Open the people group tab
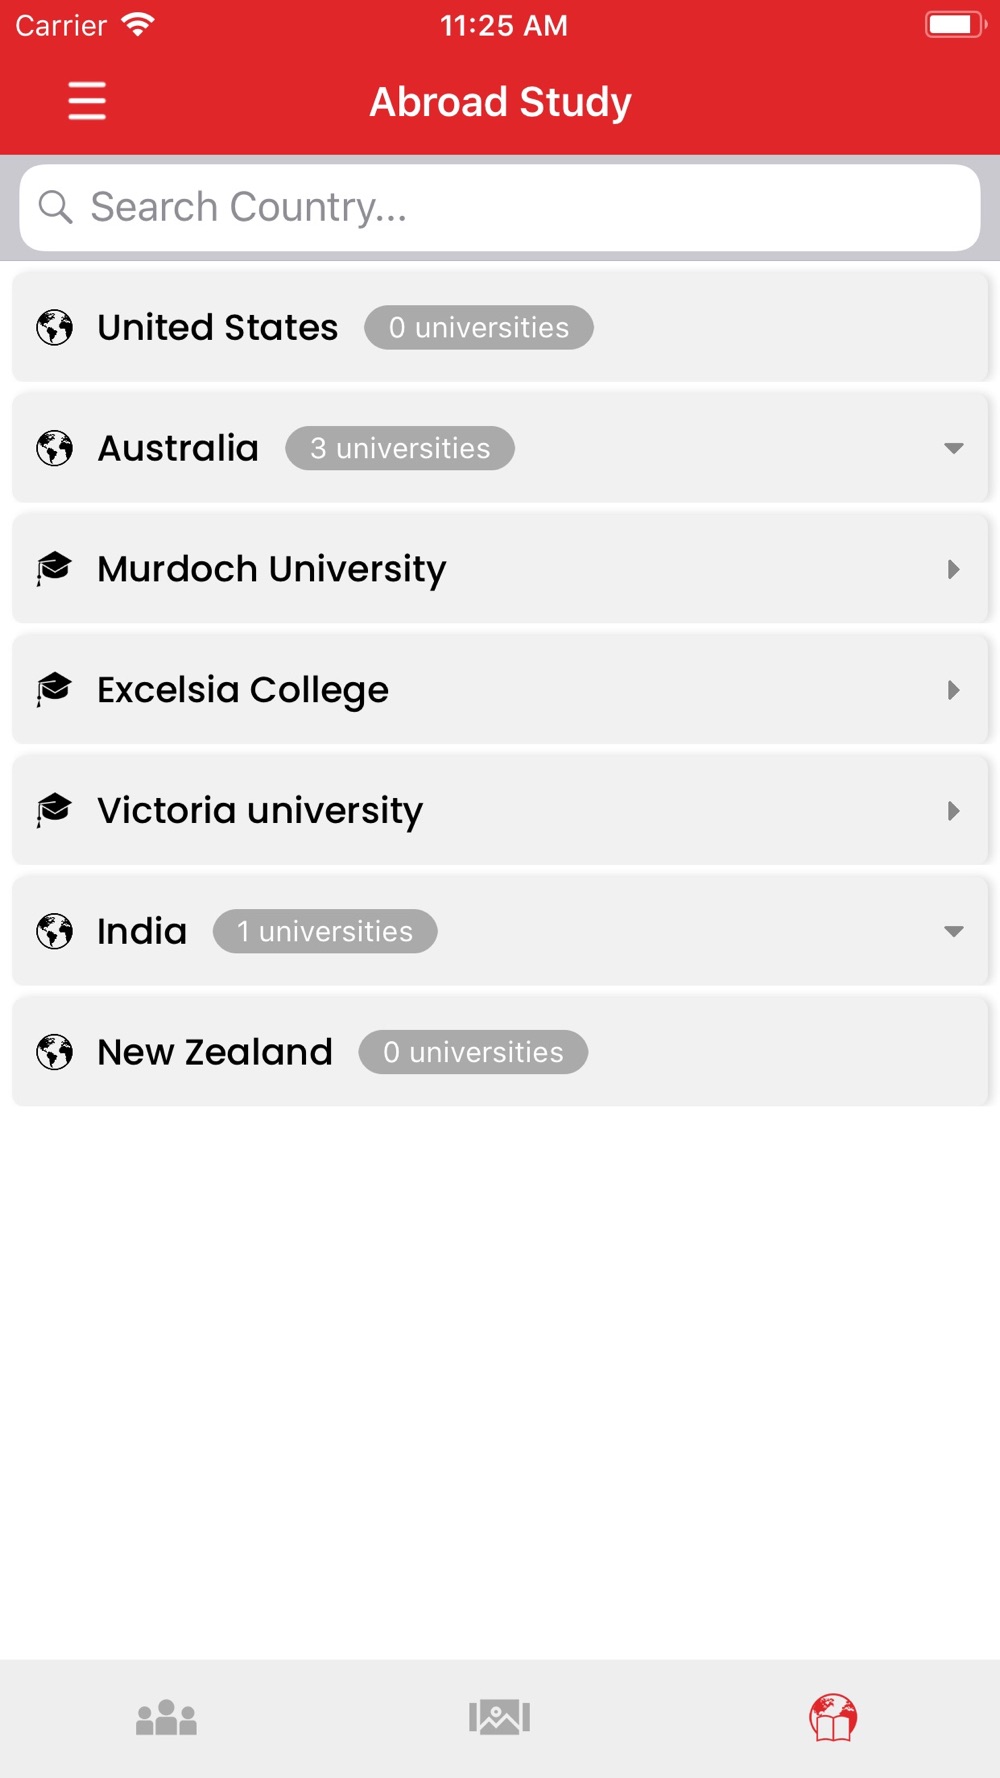Screen dimensions: 1000x1778 tap(166, 1717)
